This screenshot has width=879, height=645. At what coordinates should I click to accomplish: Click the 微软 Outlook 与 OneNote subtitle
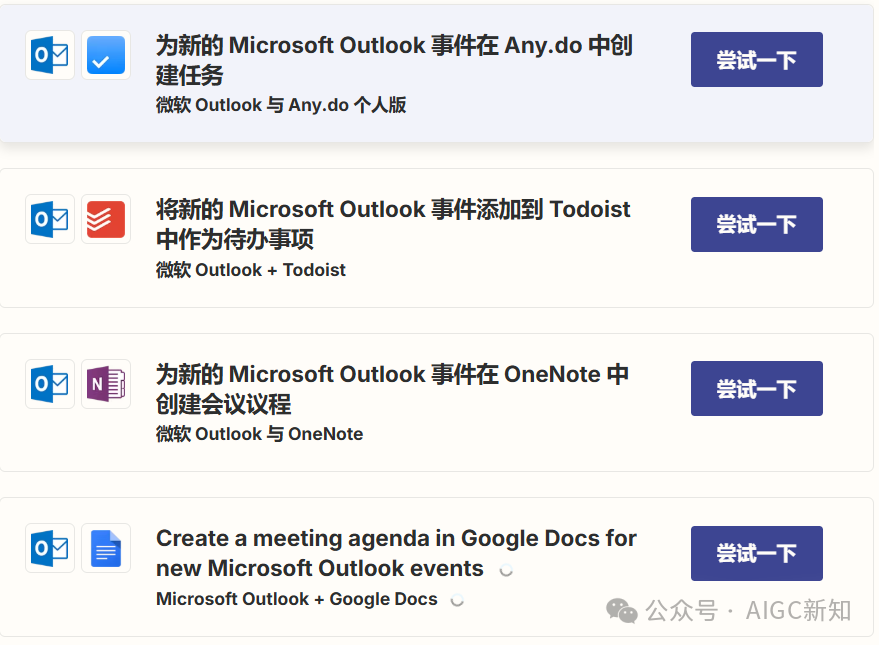tap(259, 434)
